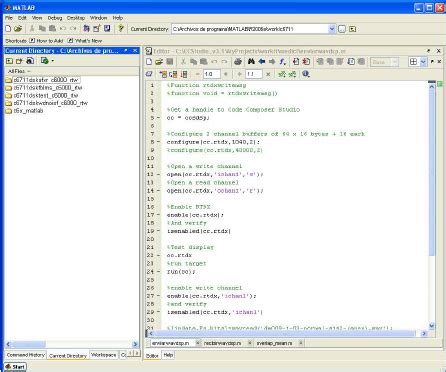Create new folder in Current Directory panel

coord(19,61)
